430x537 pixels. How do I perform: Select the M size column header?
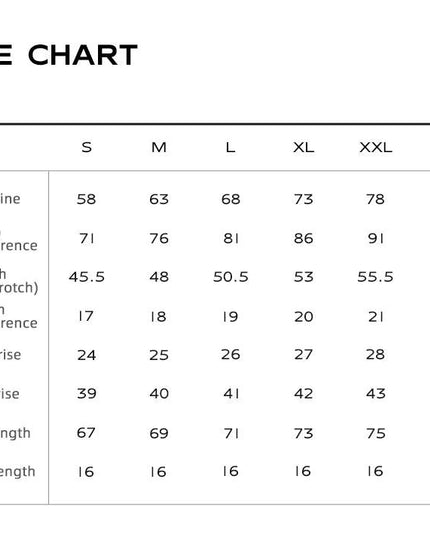[159, 148]
